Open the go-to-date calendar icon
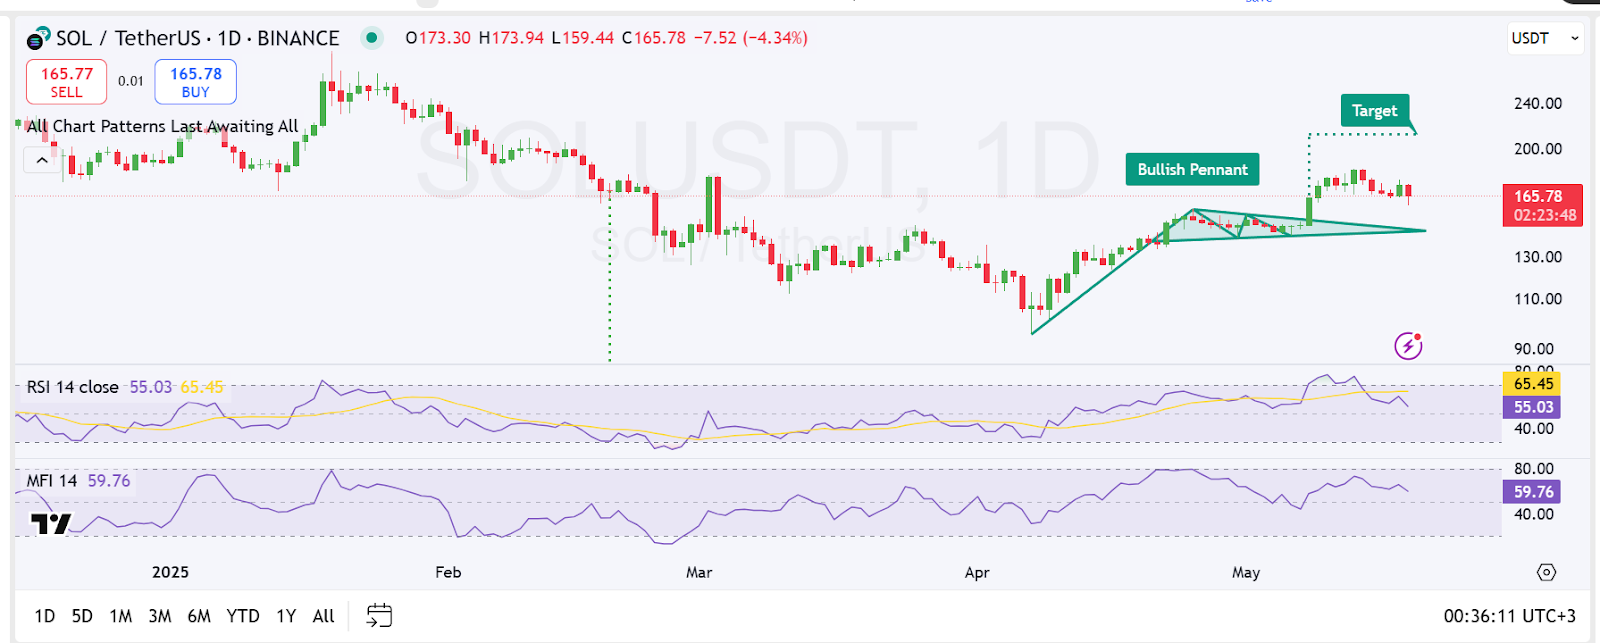 [x=379, y=615]
